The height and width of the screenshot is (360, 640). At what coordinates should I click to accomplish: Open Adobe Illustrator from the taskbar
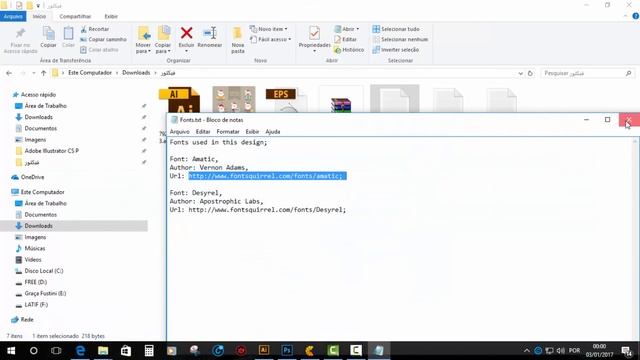coord(264,350)
